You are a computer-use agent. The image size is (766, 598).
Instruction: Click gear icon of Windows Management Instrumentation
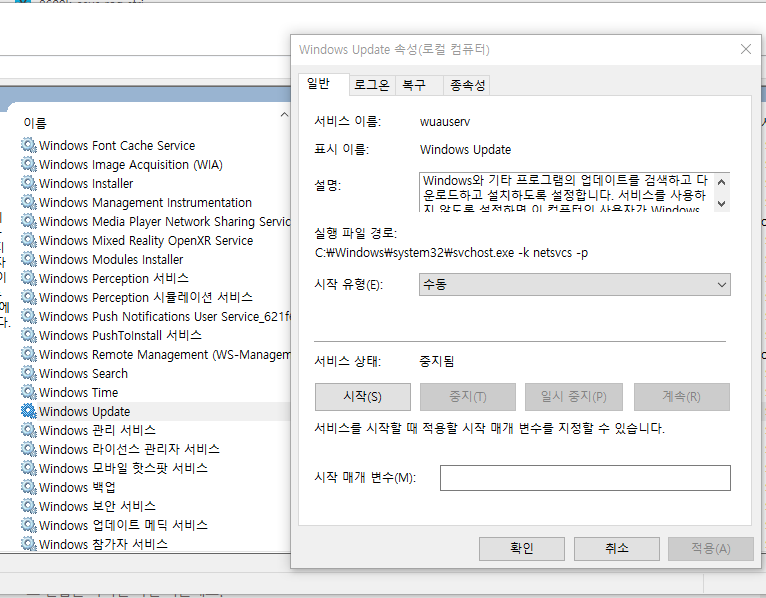pyautogui.click(x=28, y=202)
